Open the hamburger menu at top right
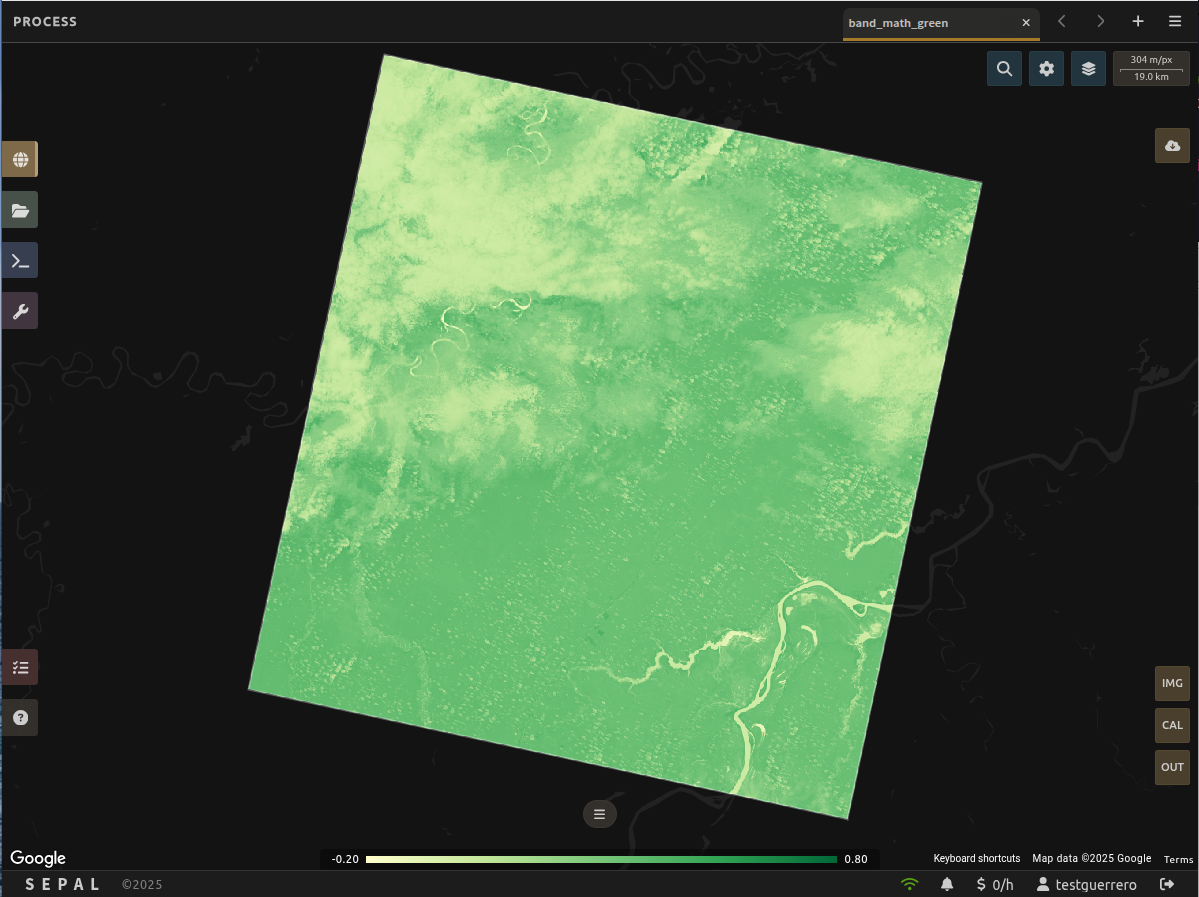 1175,22
